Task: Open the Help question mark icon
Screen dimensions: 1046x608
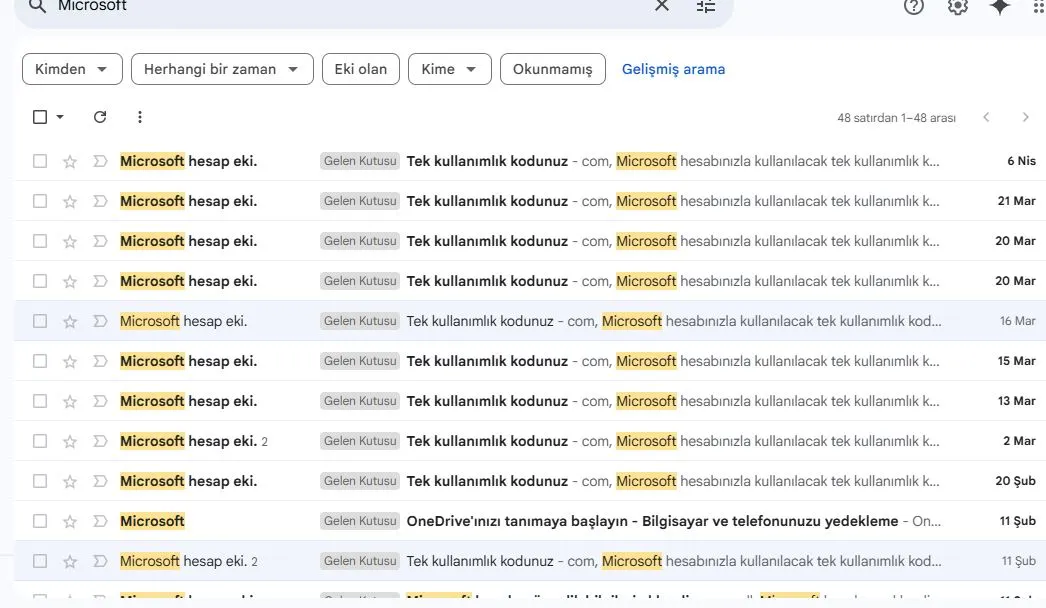Action: click(914, 7)
